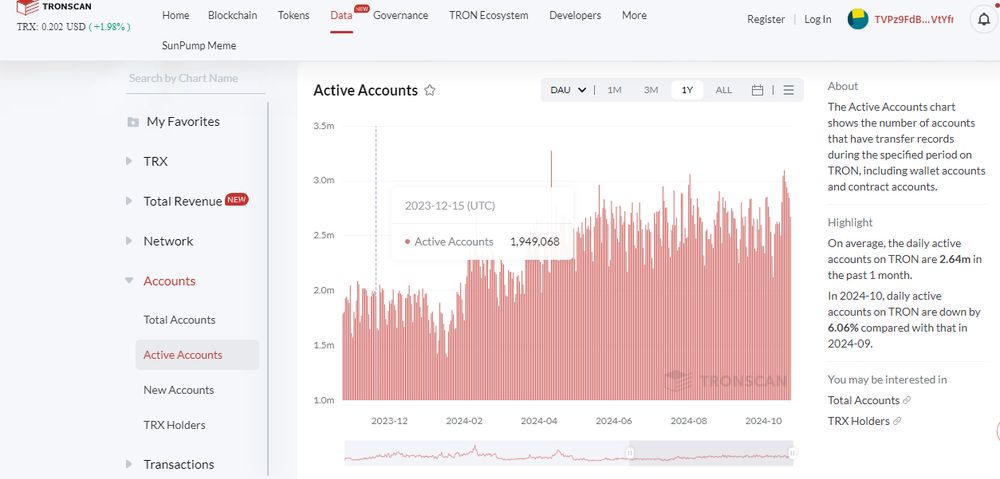Click the wallet avatar icon
Viewport: 1000px width, 479px height.
coord(858,19)
